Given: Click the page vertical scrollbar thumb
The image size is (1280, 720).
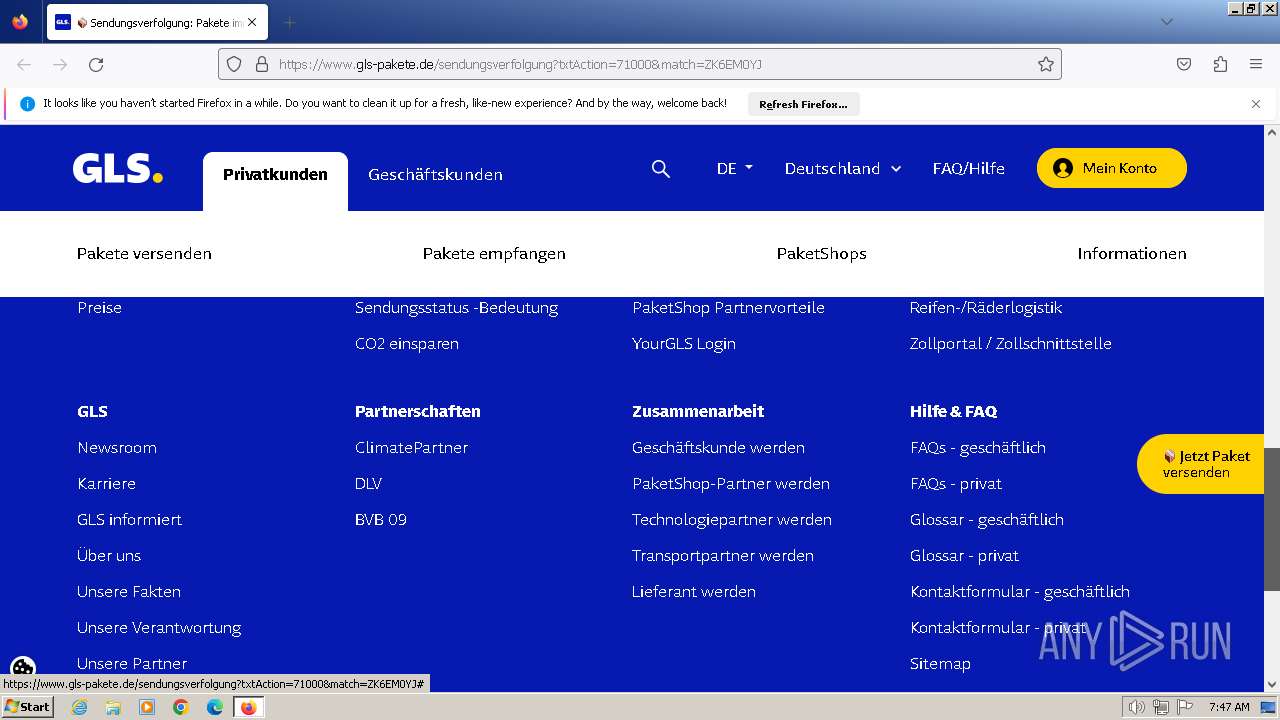Looking at the screenshot, I should (x=1272, y=518).
